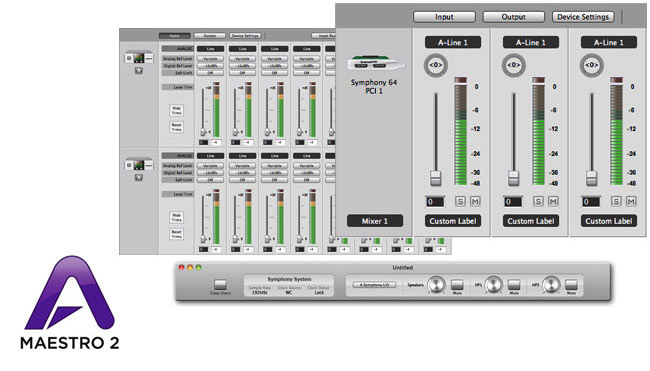Switch to the Output tab in mixer window
650x371 pixels.
coord(514,17)
